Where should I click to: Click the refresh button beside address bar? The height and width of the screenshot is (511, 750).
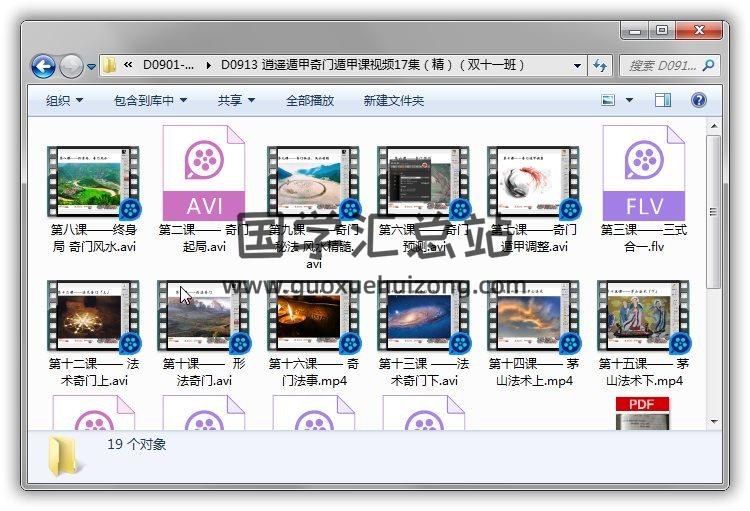[x=600, y=66]
